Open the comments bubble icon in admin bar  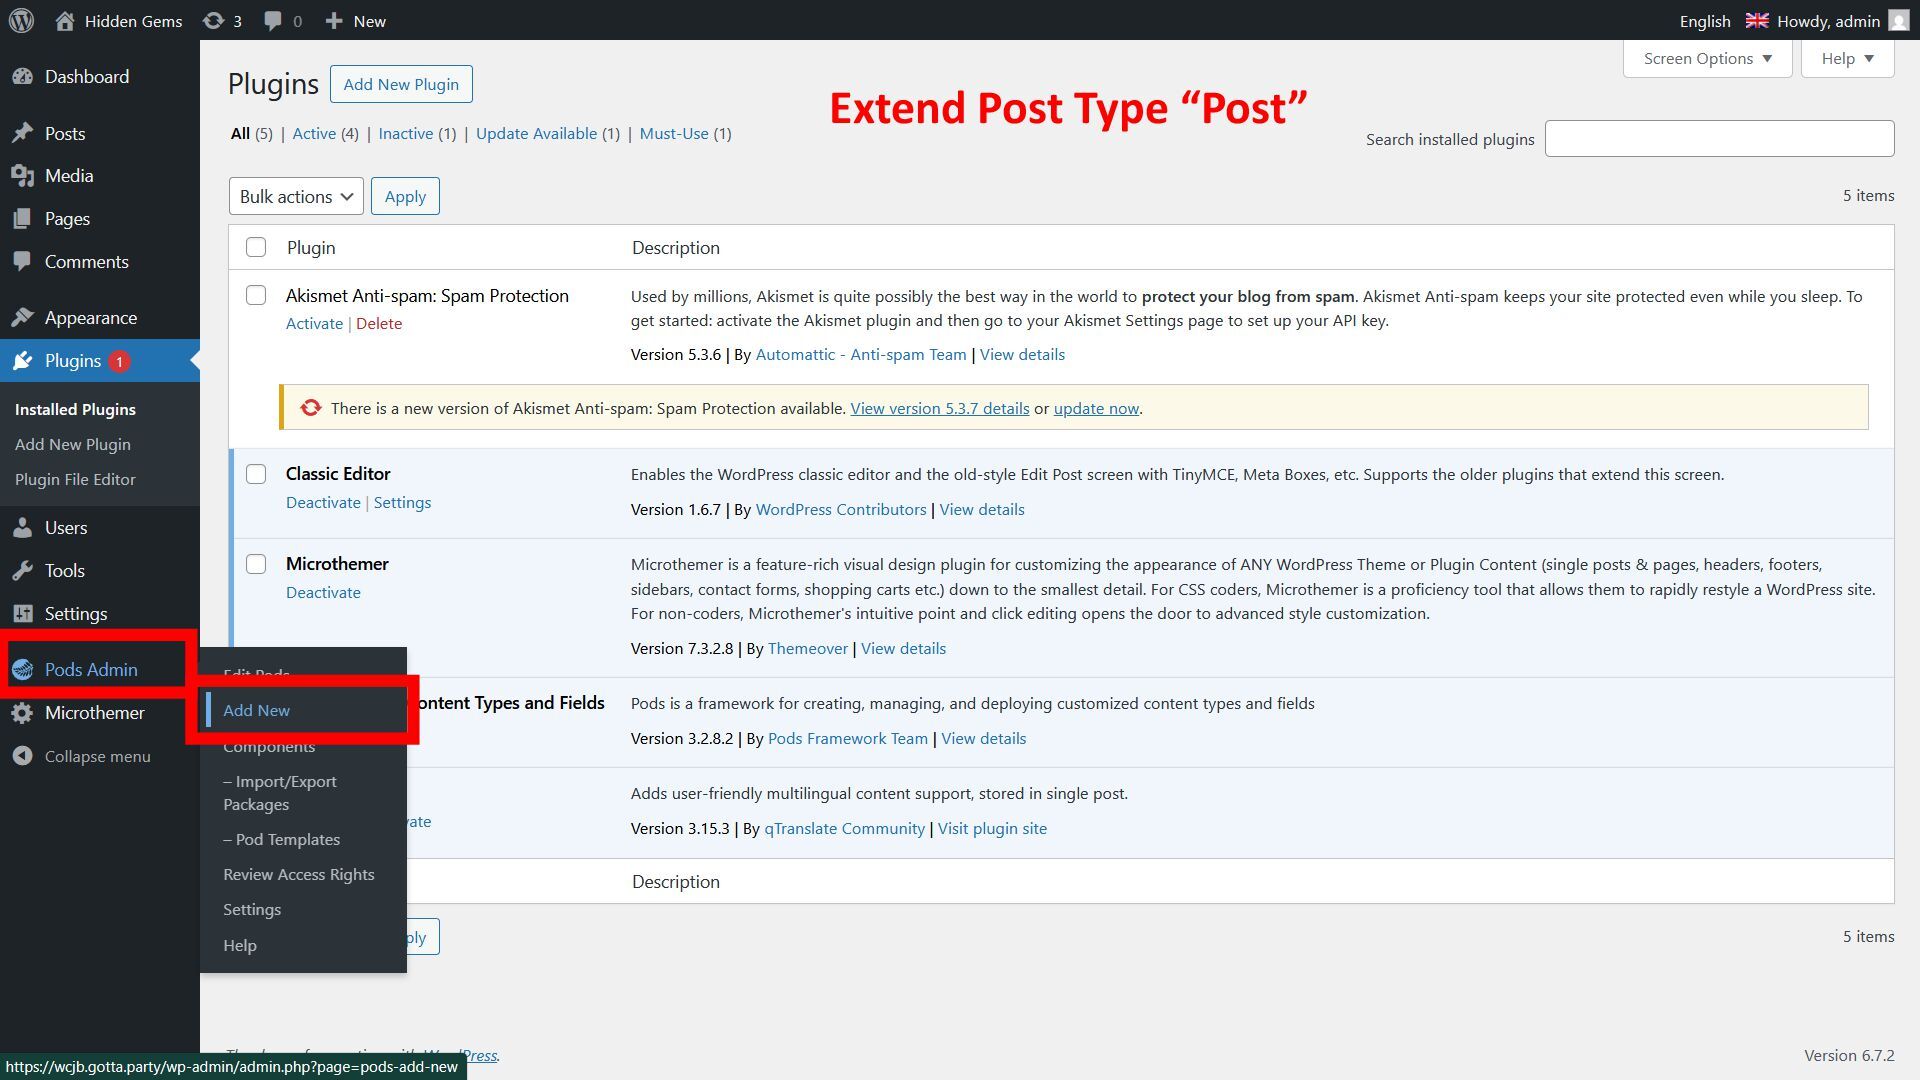272,20
